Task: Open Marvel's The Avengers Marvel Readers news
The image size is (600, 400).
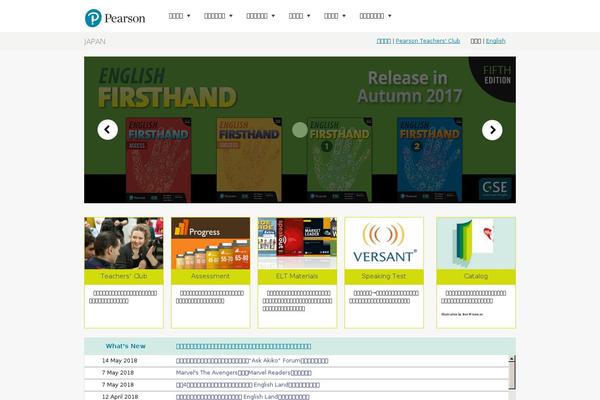Action: (244, 373)
